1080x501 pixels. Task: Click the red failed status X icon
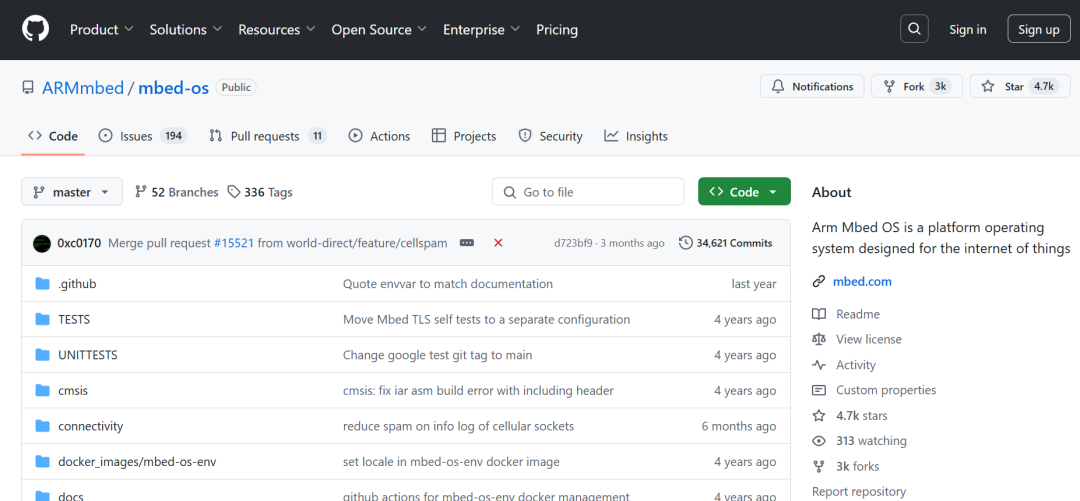[x=498, y=243]
